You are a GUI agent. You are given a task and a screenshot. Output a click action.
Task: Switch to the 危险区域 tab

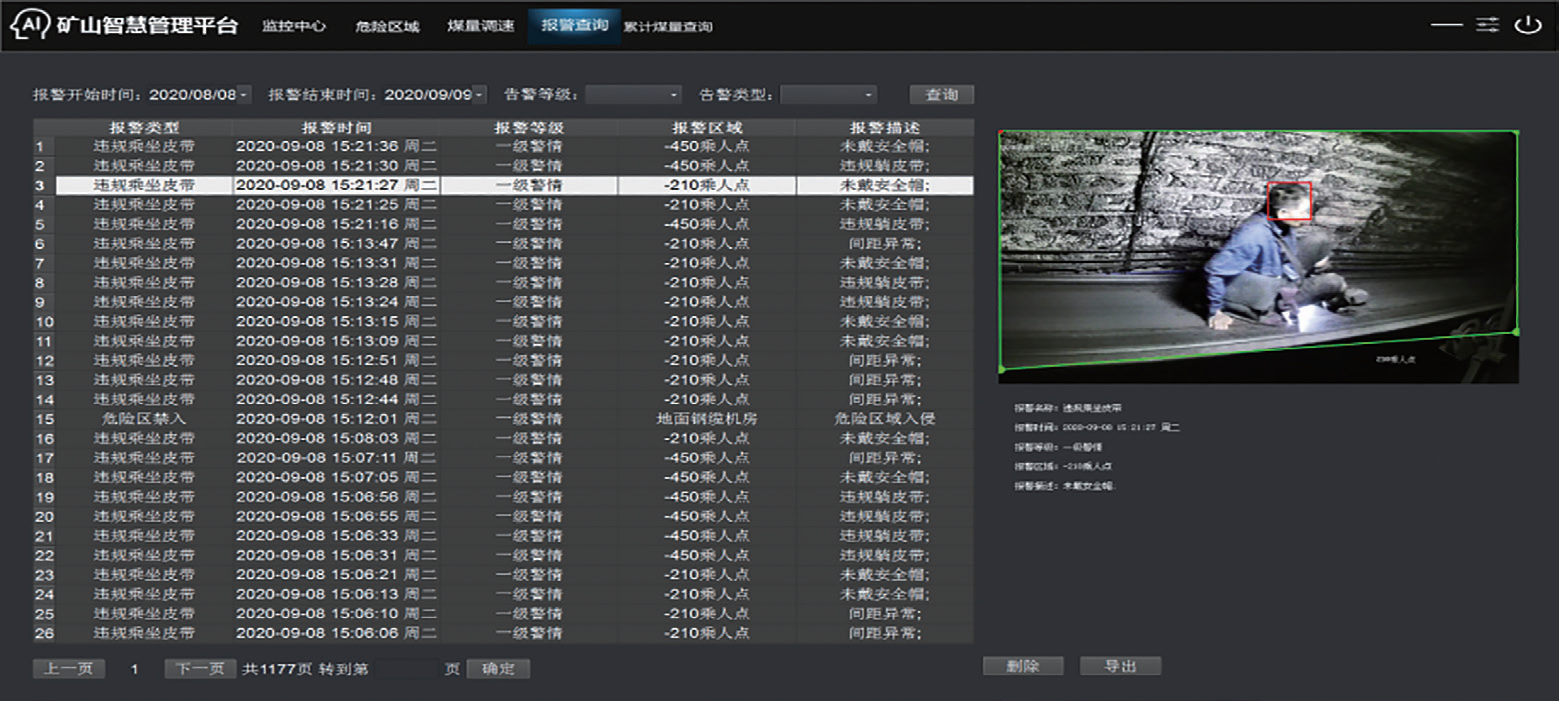(x=387, y=26)
